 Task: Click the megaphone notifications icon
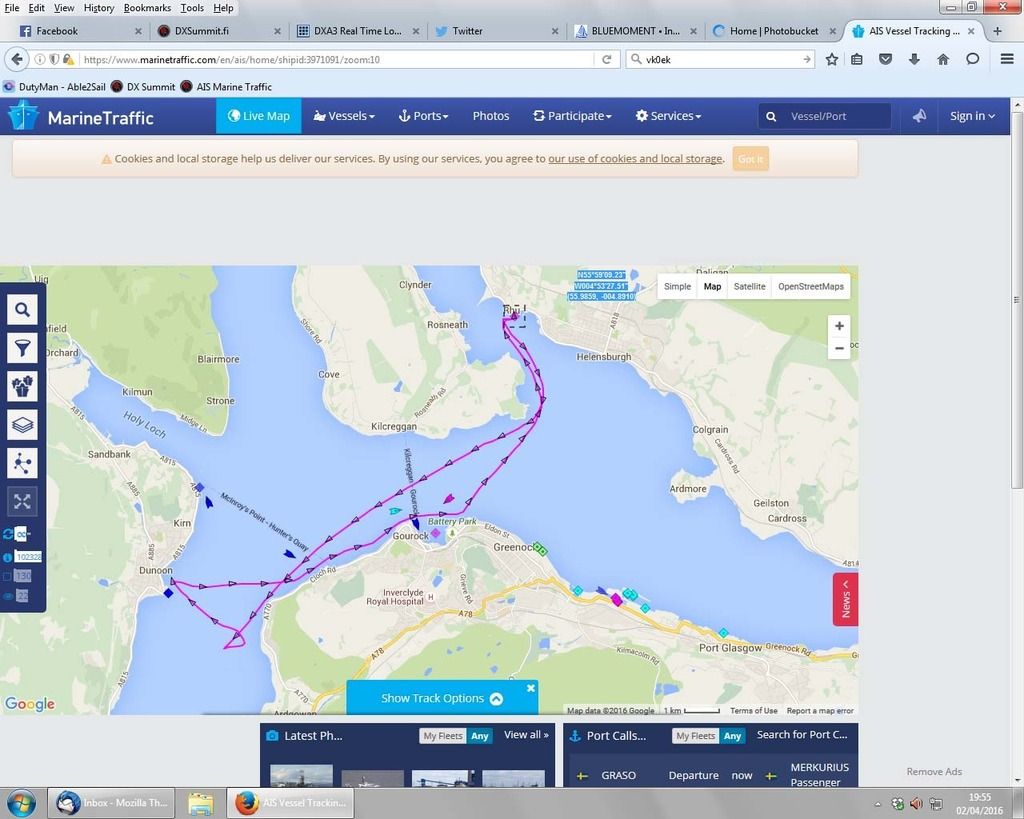[x=920, y=116]
